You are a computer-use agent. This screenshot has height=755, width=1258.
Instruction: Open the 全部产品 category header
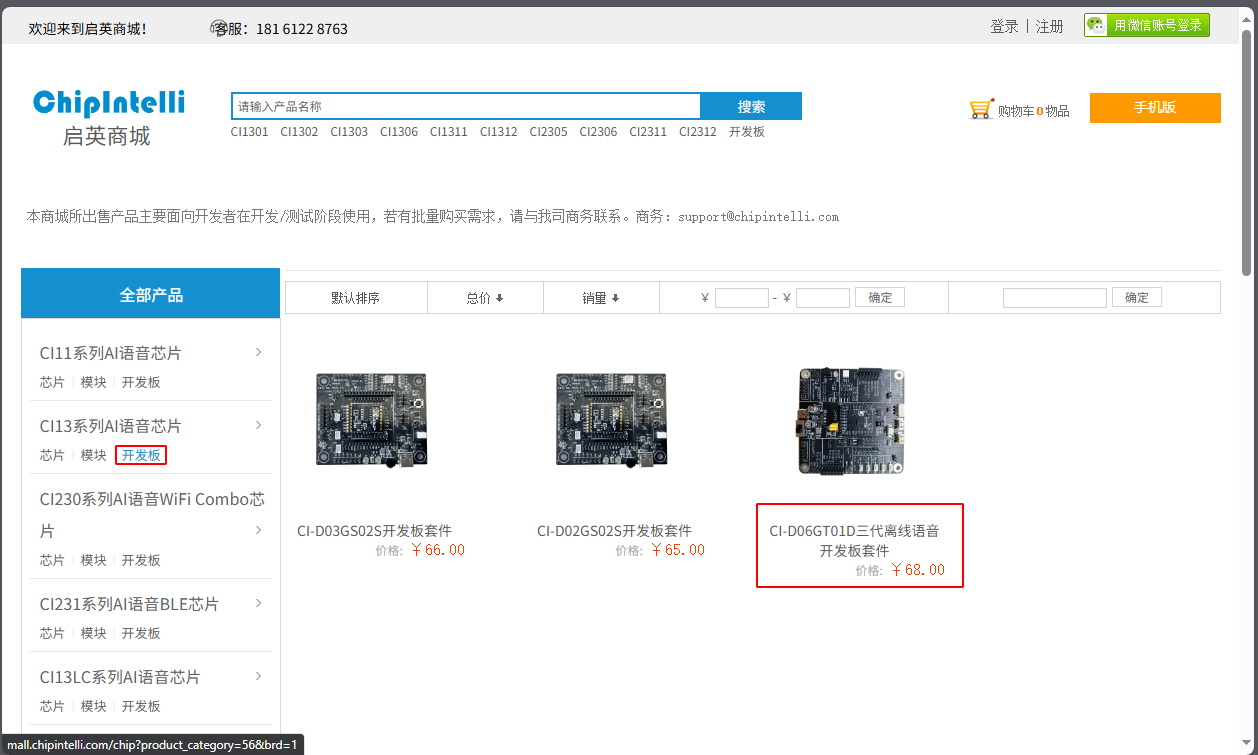coord(151,294)
